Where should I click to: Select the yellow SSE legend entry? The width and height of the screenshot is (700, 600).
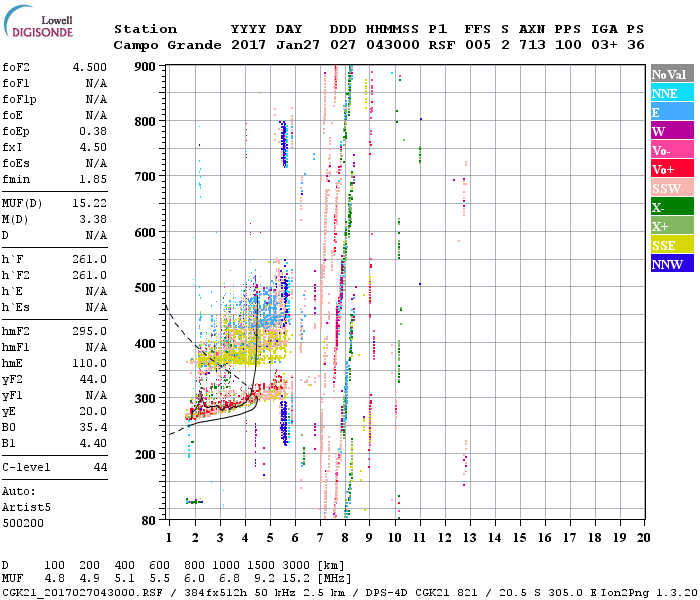click(x=672, y=245)
